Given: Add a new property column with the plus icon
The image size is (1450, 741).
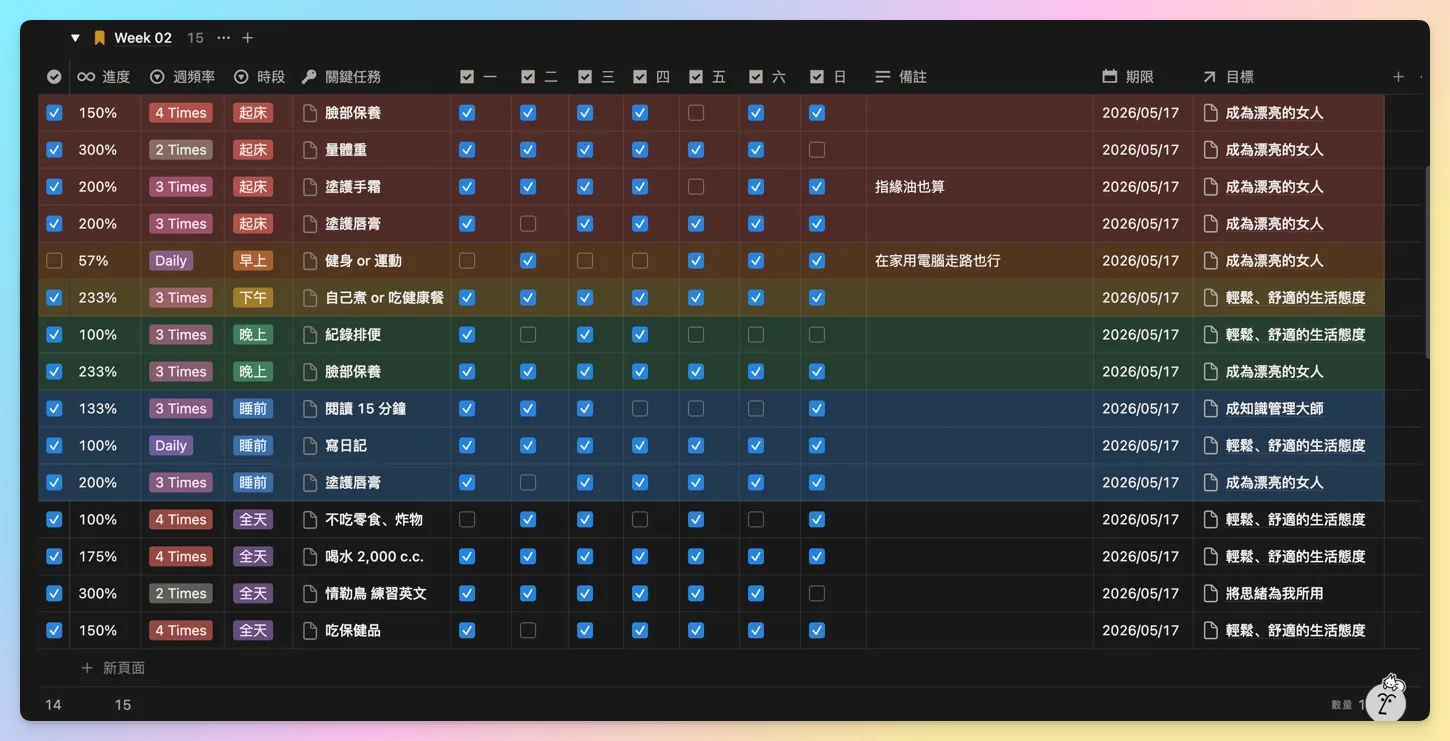Looking at the screenshot, I should point(1398,77).
